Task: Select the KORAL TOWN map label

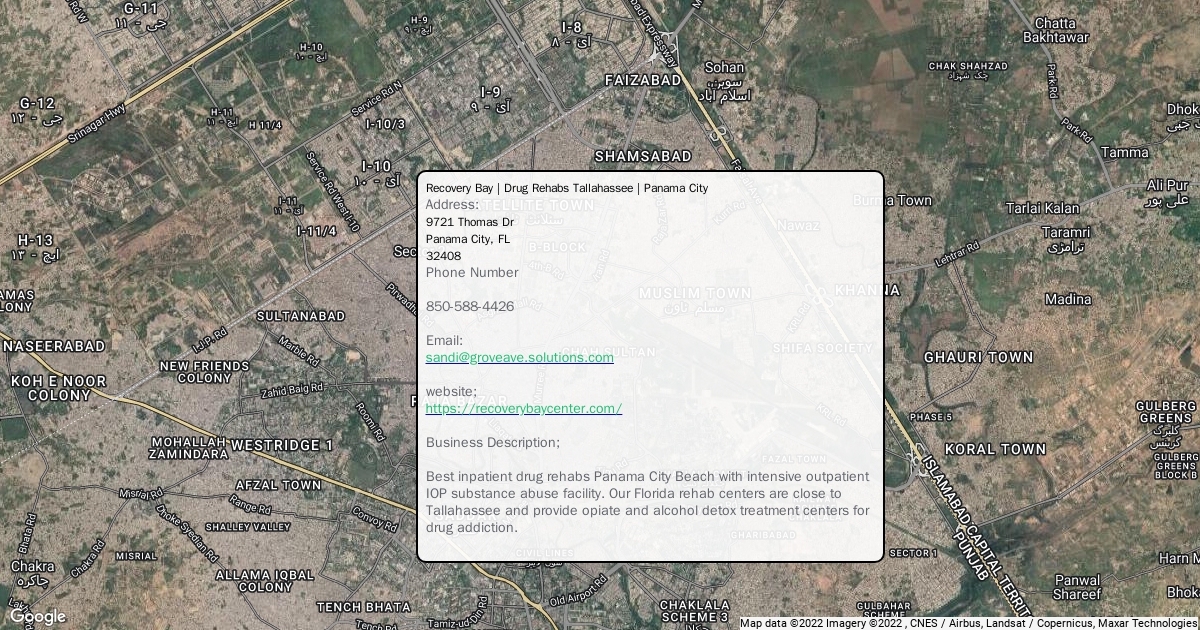Action: [995, 449]
